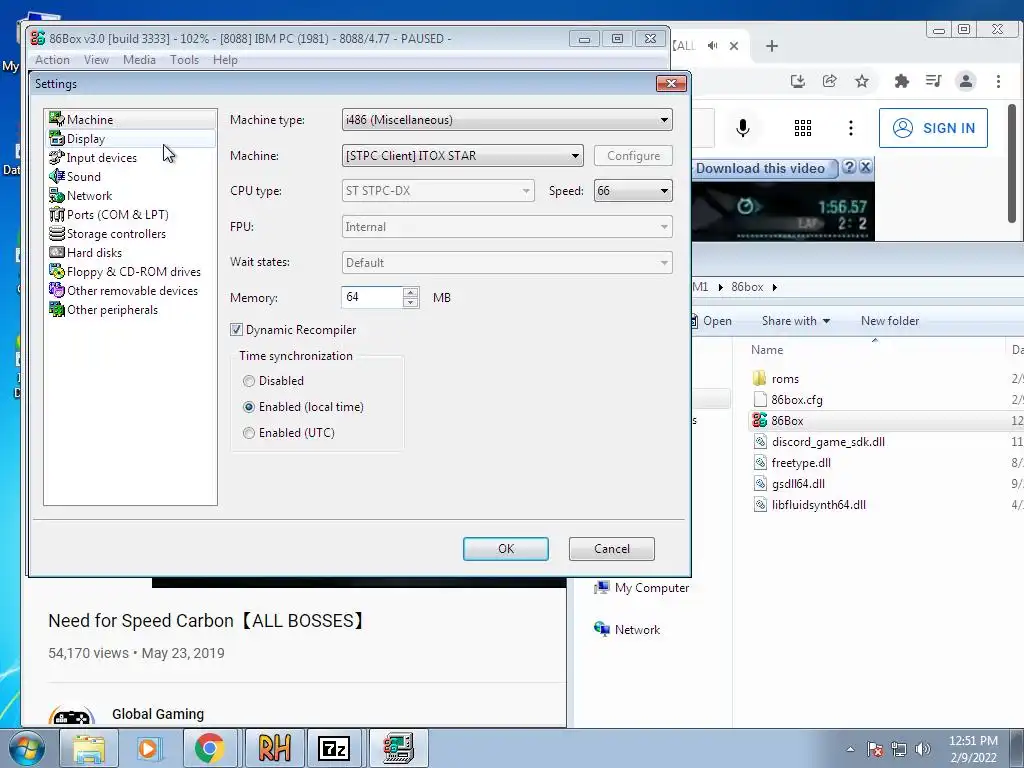Expand the Machine type dropdown
1024x768 pixels.
(x=507, y=120)
